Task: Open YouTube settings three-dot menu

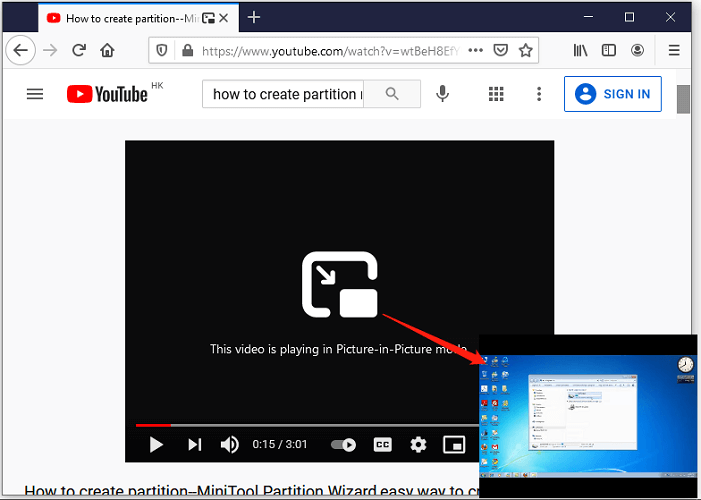Action: (x=539, y=94)
